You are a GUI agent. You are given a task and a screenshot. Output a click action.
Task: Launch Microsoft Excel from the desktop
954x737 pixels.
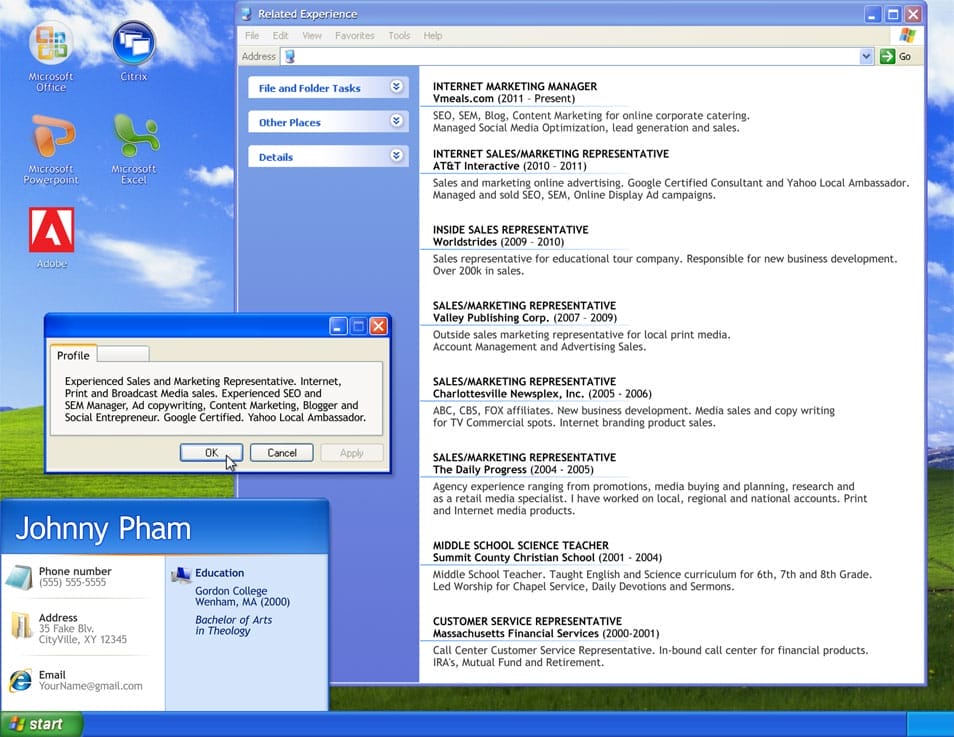[133, 135]
